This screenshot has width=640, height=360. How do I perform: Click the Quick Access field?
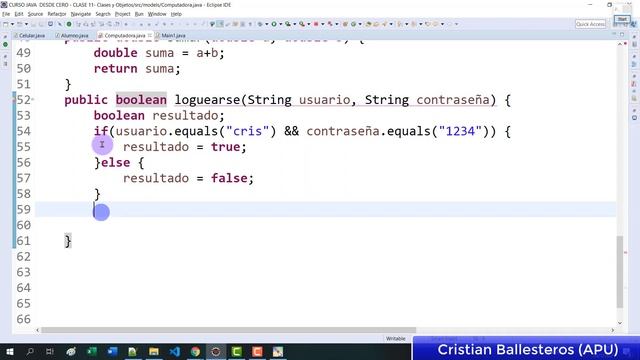click(x=590, y=24)
